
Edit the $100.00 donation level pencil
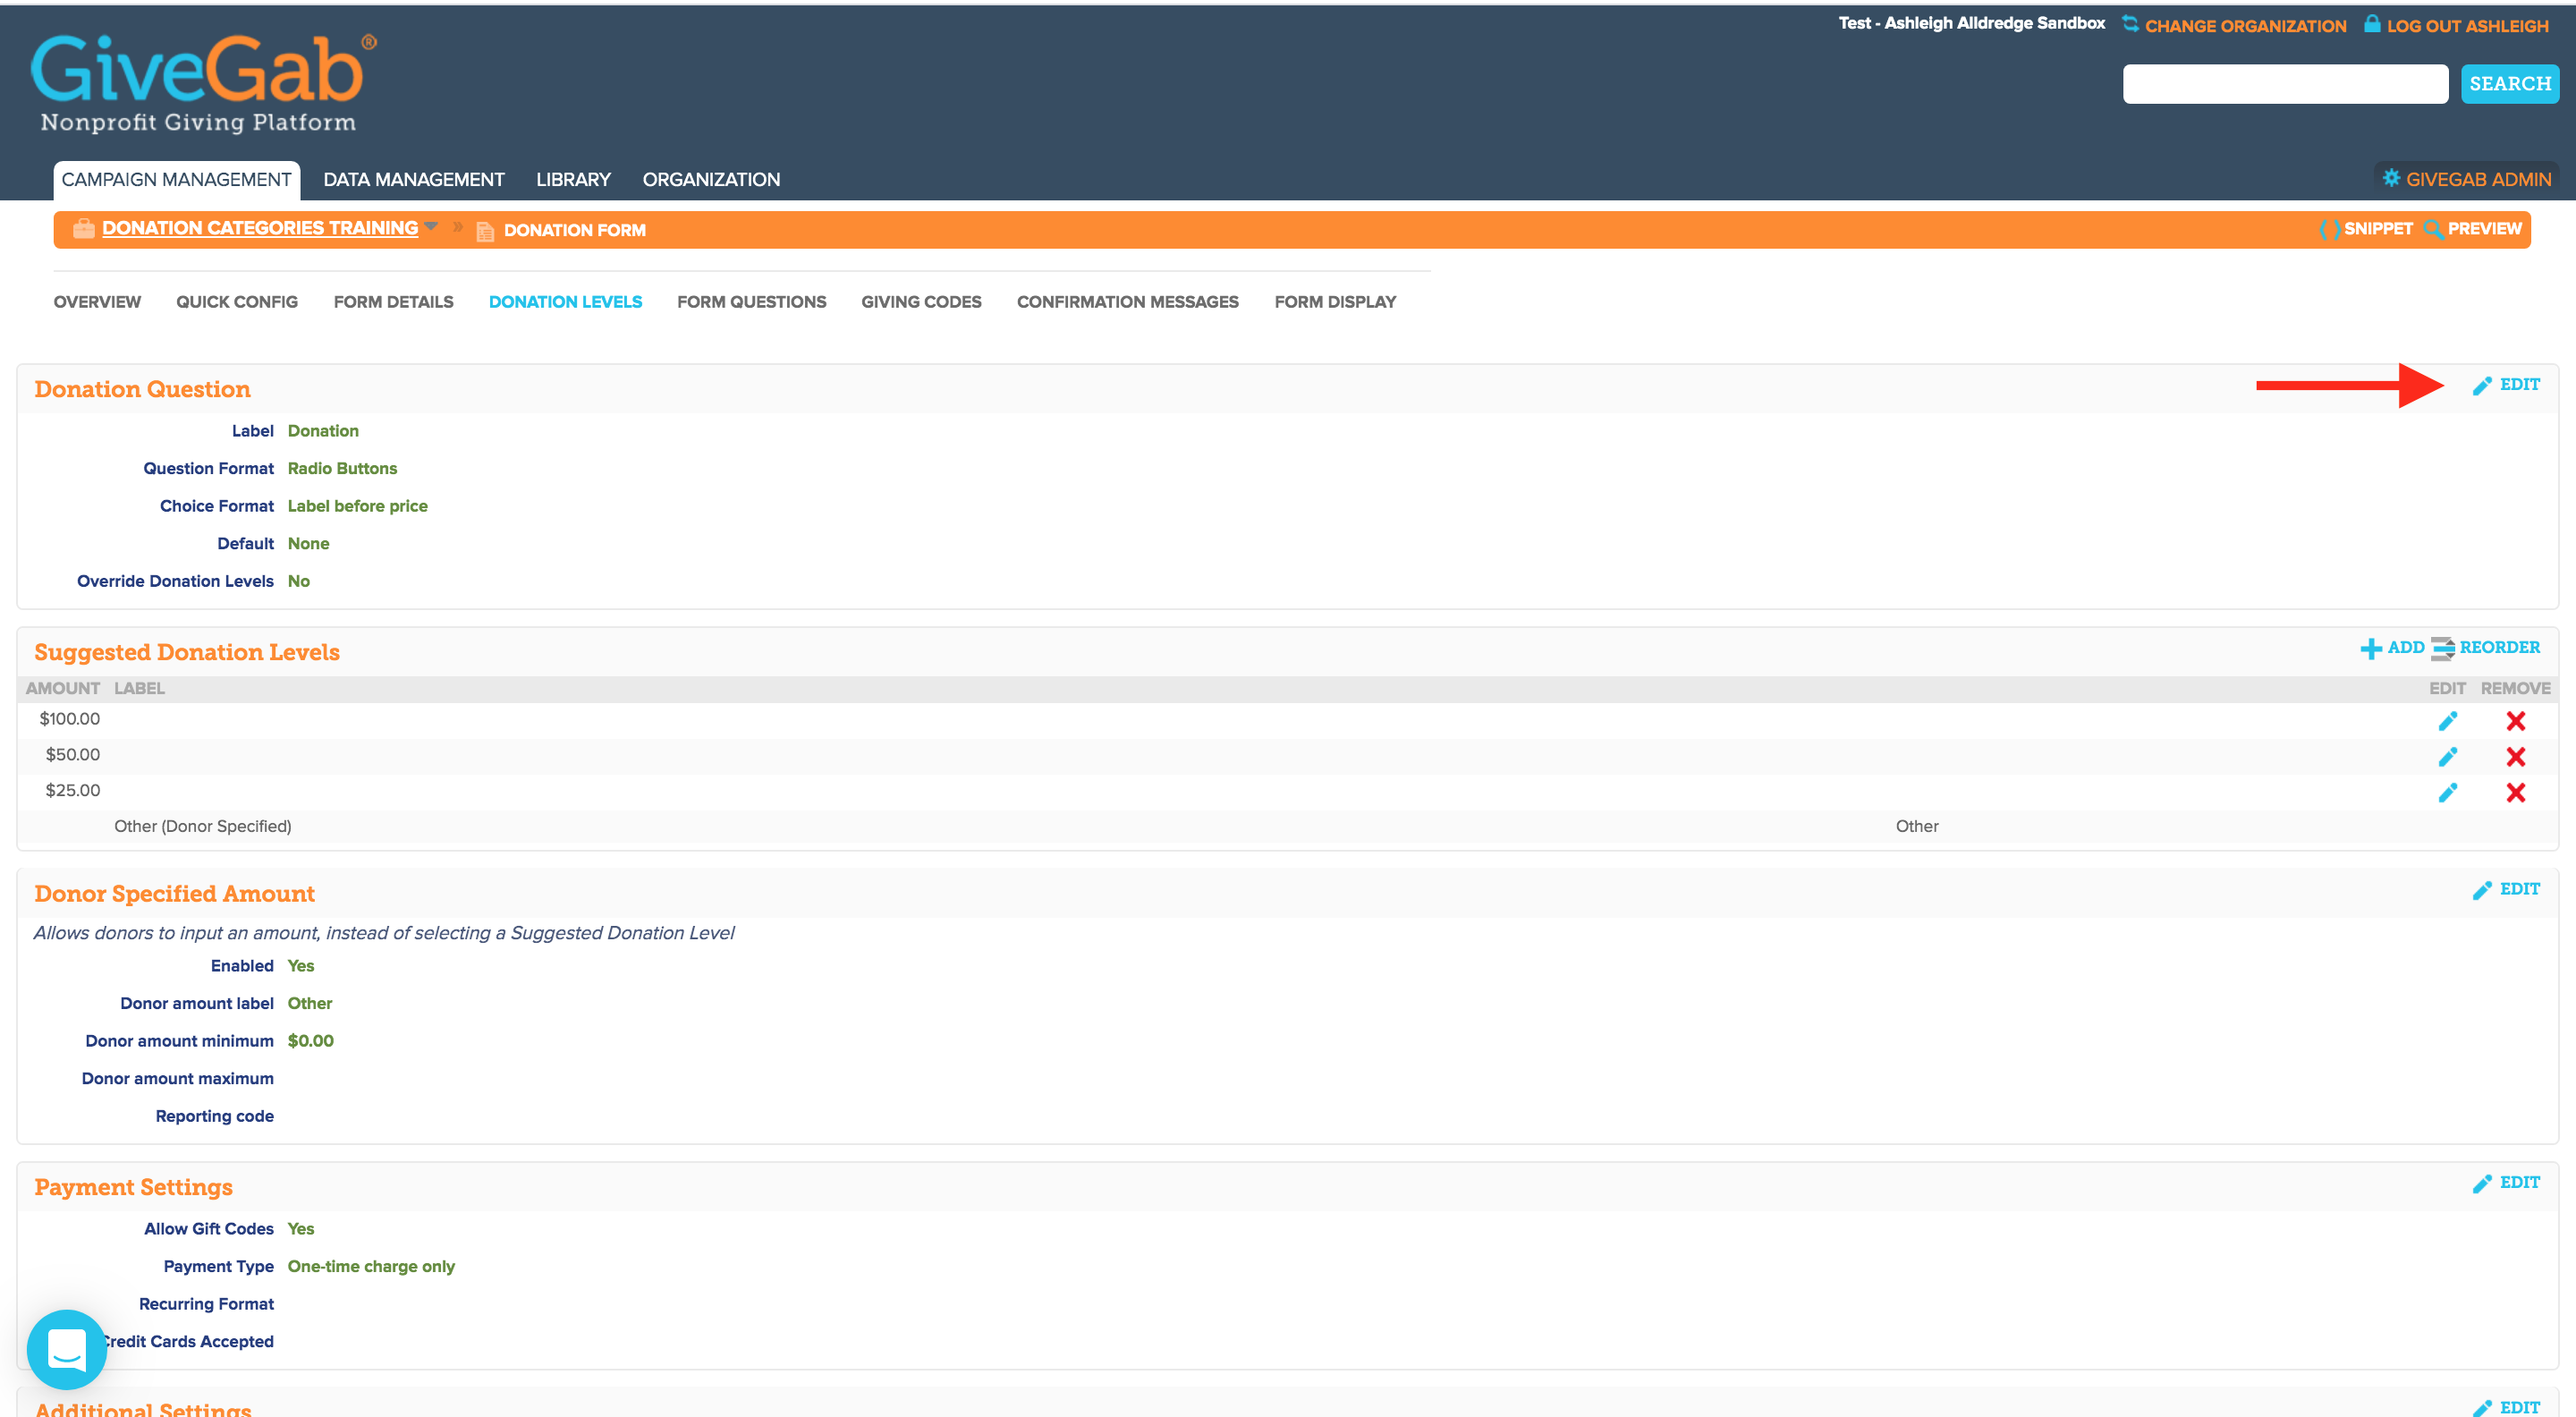(x=2447, y=721)
